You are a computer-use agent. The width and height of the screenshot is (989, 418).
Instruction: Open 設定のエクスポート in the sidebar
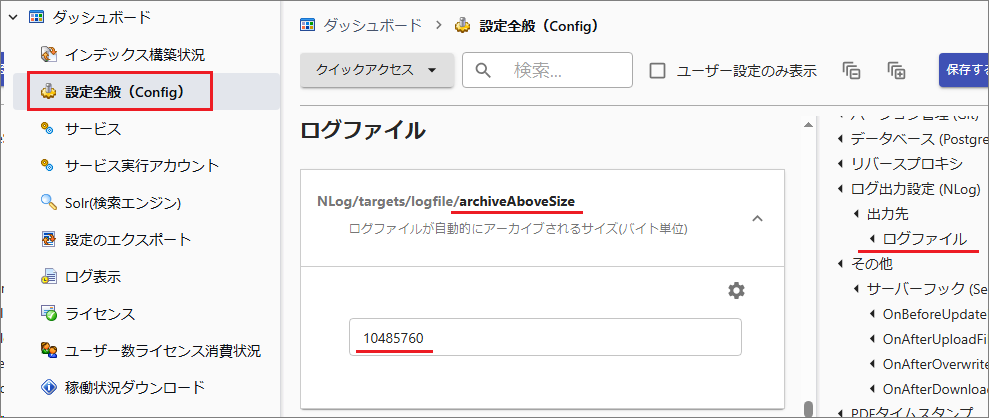pyautogui.click(x=128, y=240)
